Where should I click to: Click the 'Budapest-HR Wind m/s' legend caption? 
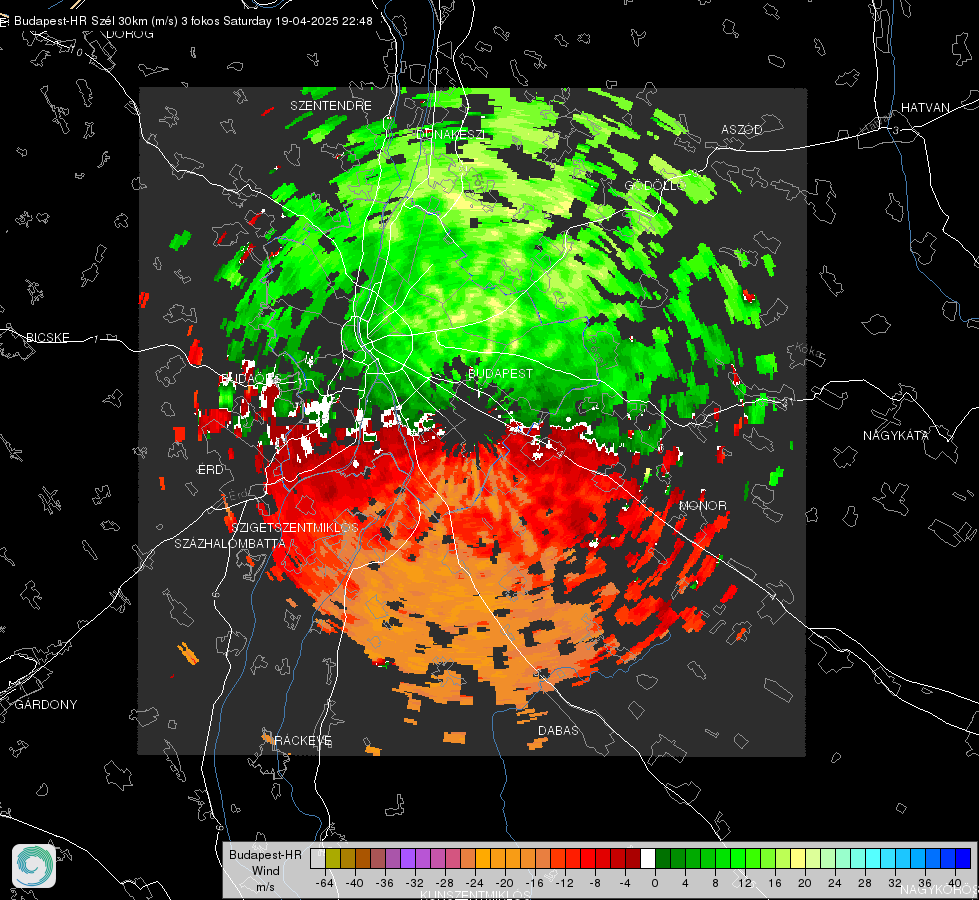coord(265,871)
